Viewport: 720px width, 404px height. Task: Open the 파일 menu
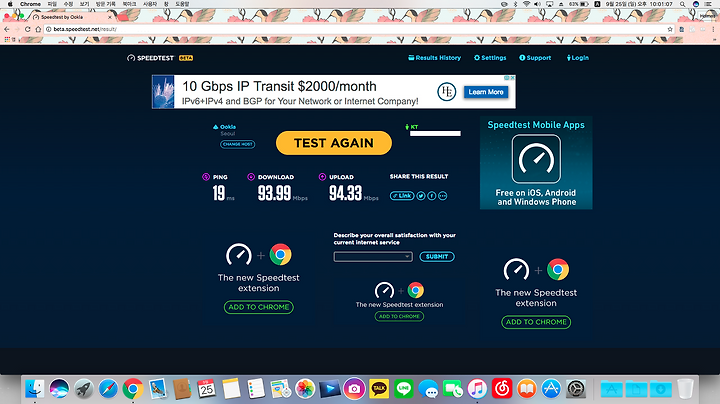pos(52,4)
